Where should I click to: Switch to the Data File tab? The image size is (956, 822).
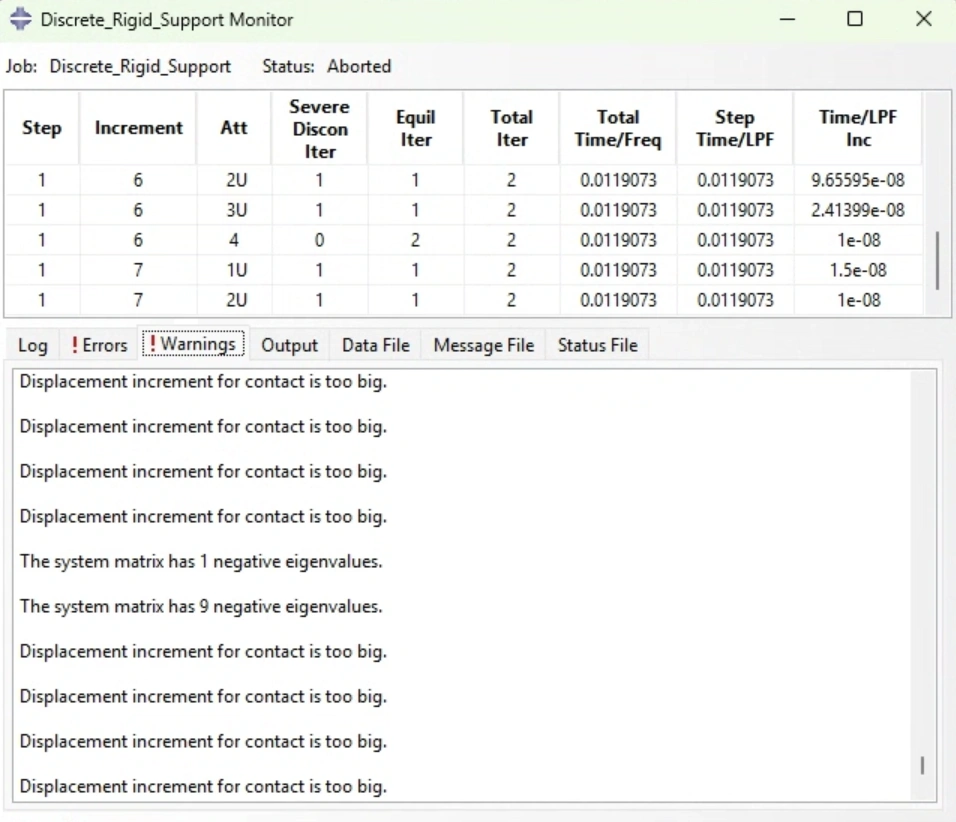375,345
